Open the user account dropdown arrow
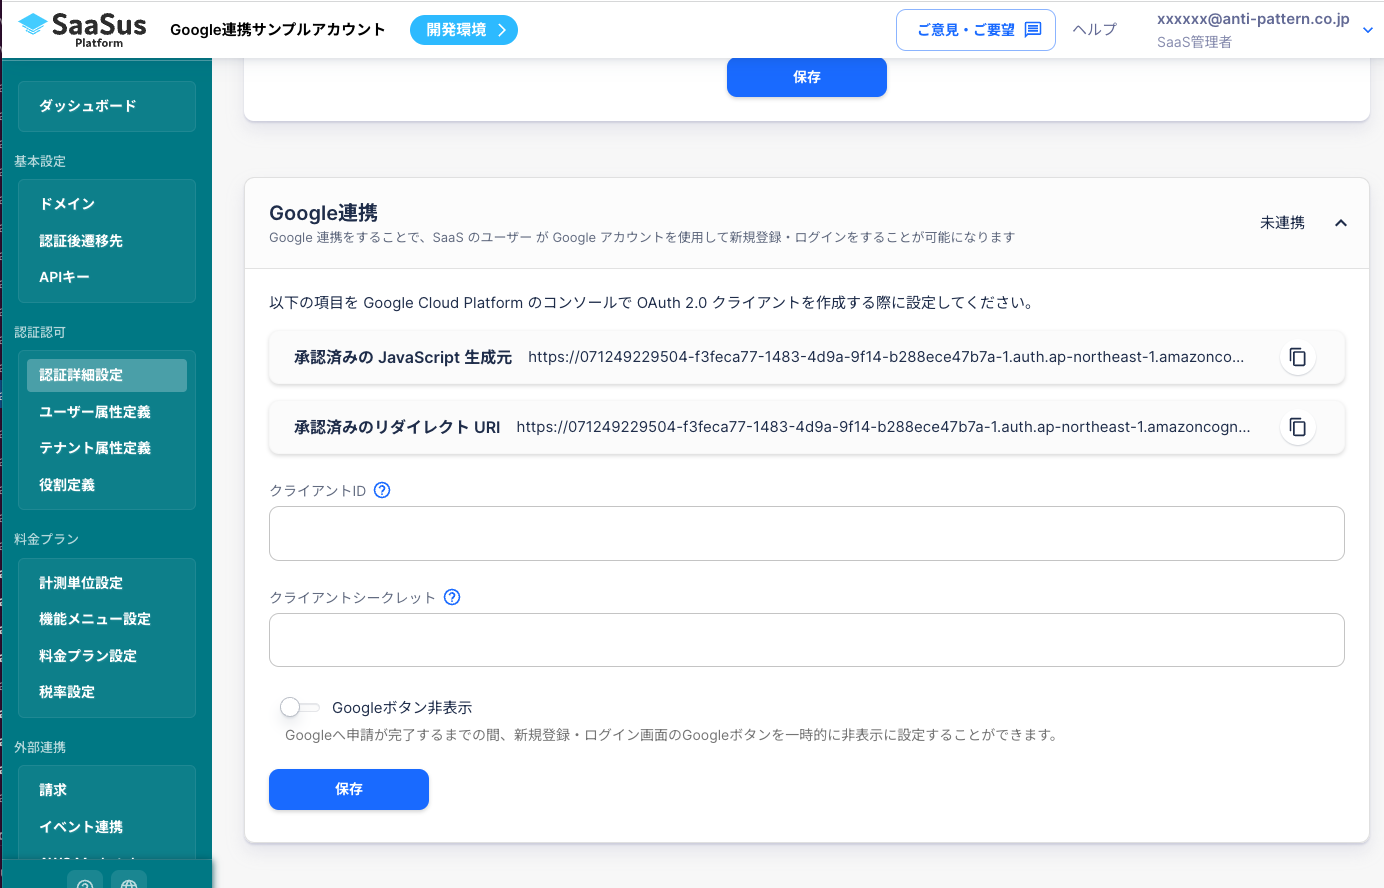The width and height of the screenshot is (1384, 888). pyautogui.click(x=1368, y=30)
